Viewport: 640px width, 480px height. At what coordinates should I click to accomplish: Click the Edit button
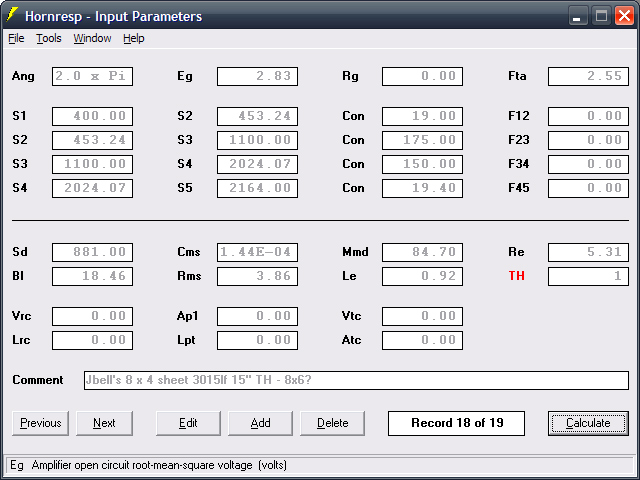coord(188,423)
